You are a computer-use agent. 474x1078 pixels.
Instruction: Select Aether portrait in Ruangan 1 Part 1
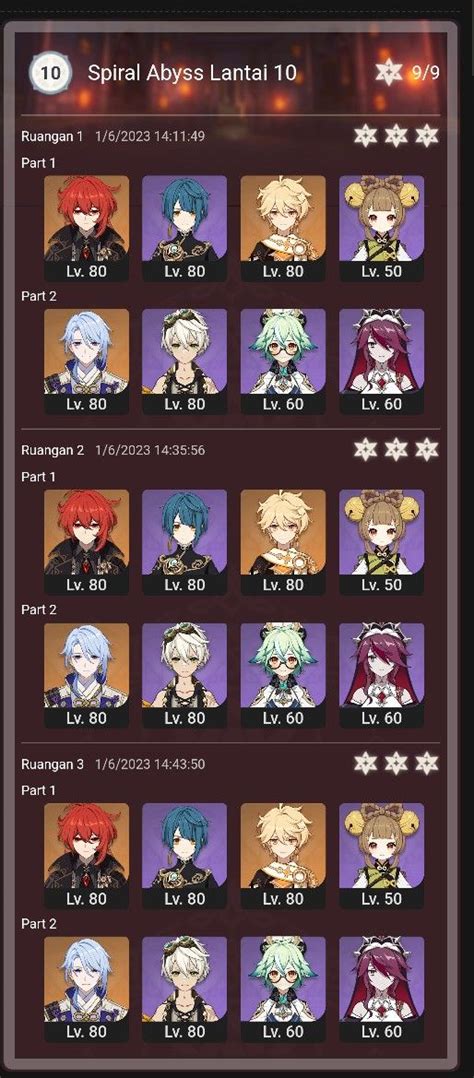pos(283,228)
